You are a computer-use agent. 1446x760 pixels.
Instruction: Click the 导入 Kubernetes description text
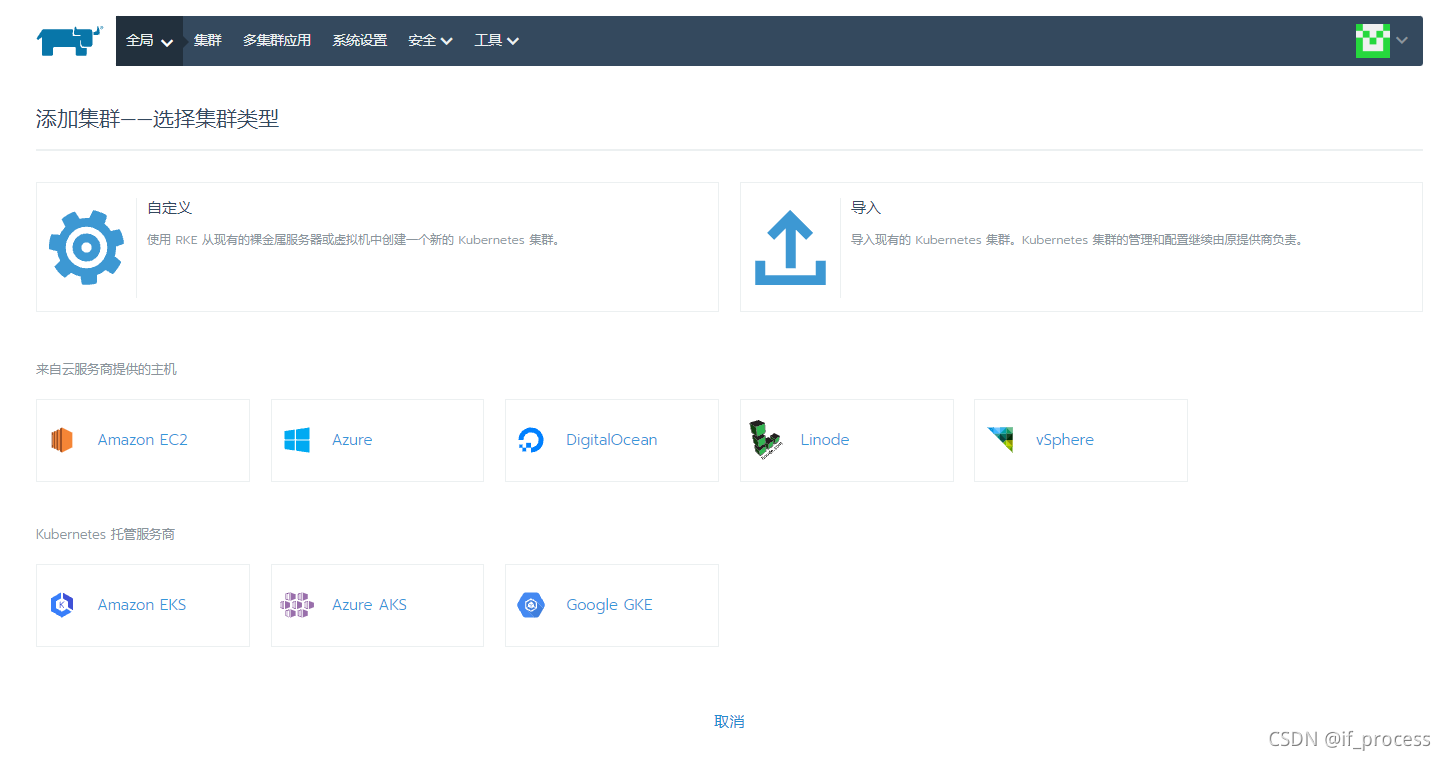(1078, 240)
